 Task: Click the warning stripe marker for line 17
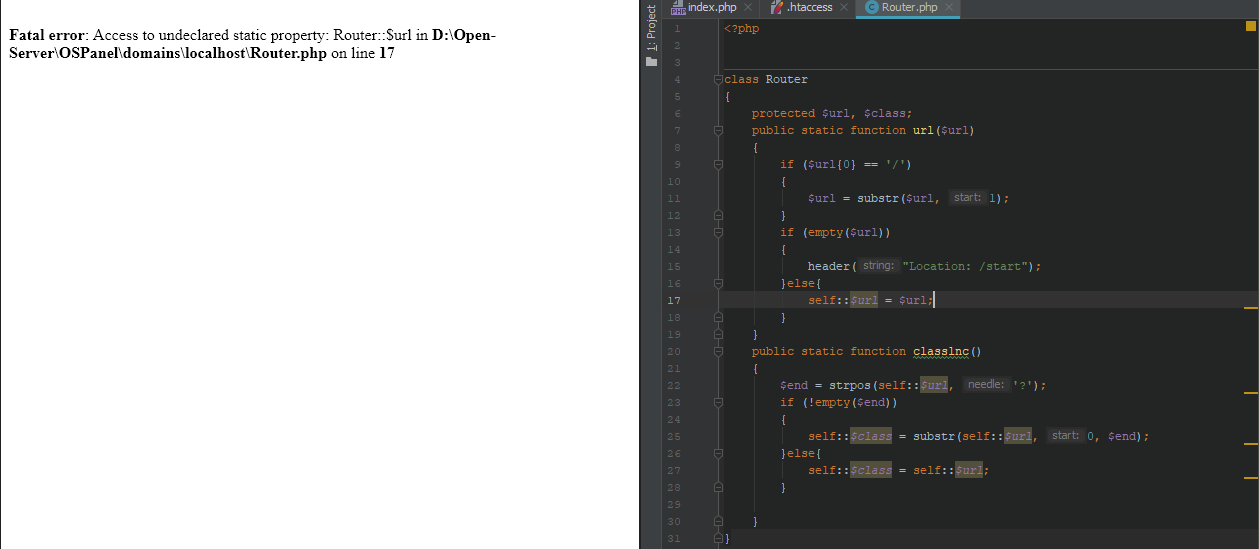coord(1250,309)
